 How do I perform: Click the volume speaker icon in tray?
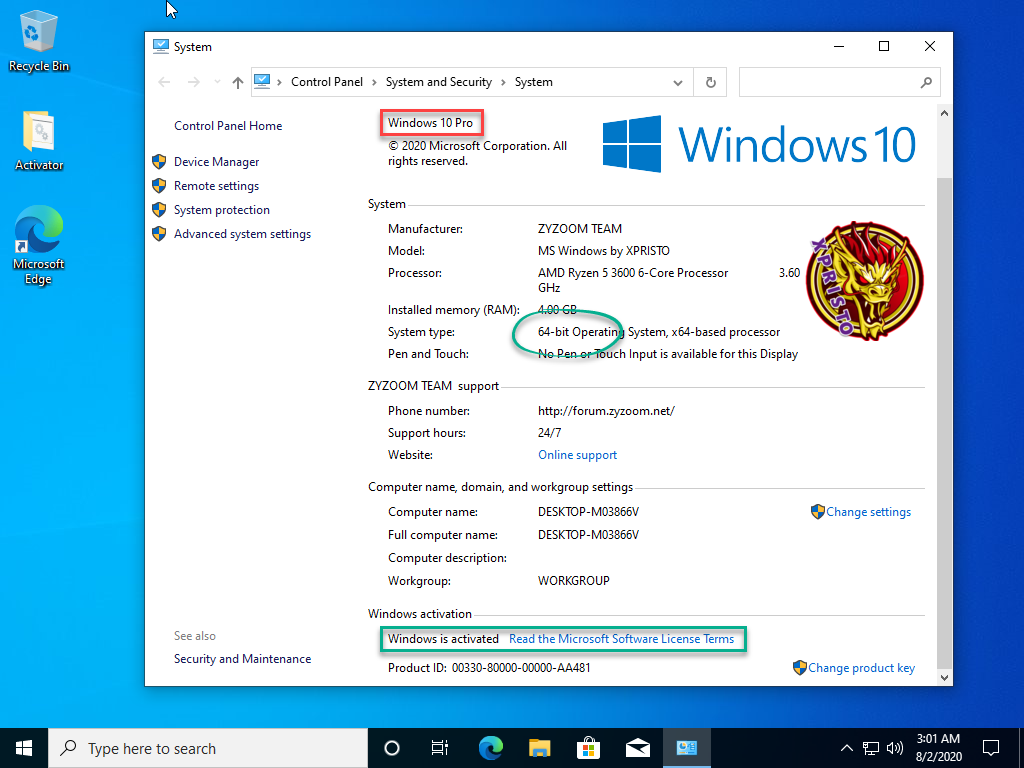[x=895, y=748]
